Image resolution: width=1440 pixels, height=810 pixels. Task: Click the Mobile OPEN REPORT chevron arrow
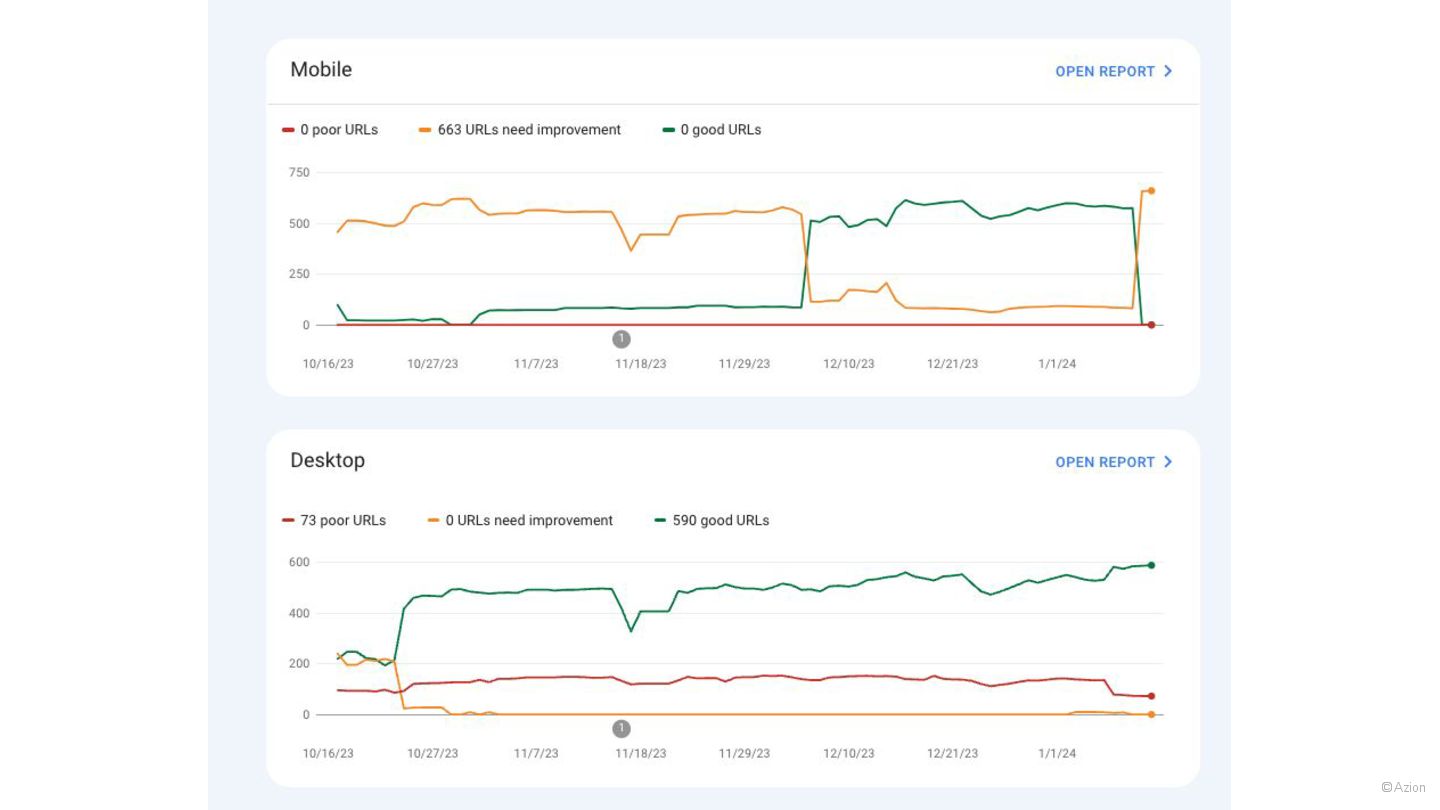(1168, 71)
